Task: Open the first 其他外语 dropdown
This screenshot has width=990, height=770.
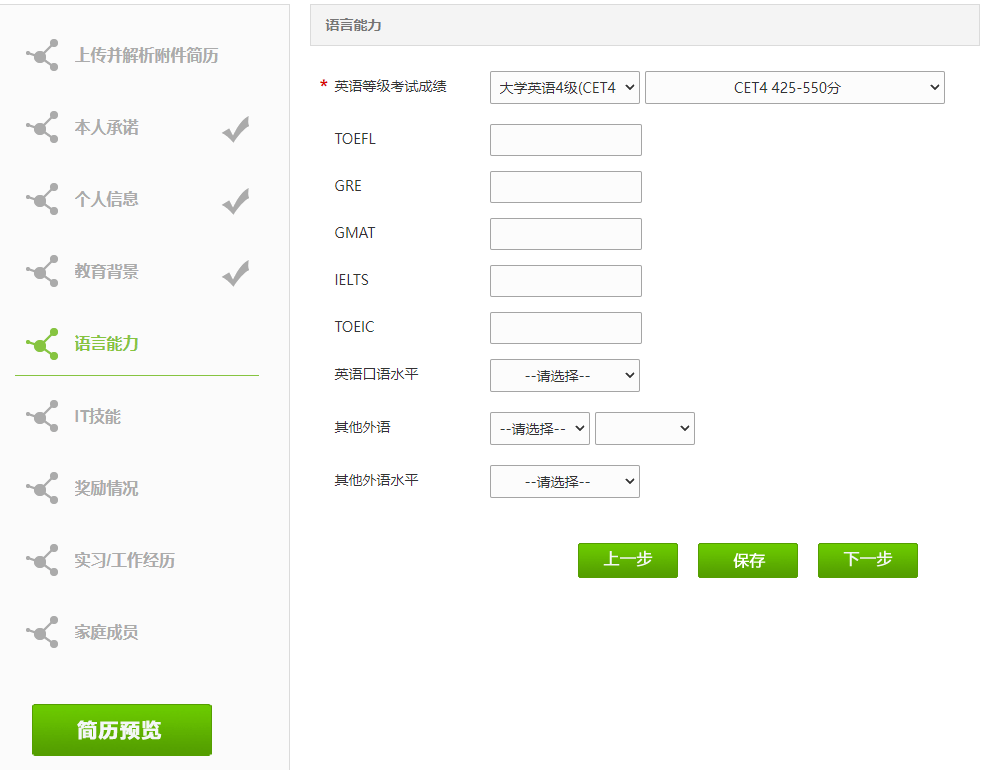Action: click(539, 428)
